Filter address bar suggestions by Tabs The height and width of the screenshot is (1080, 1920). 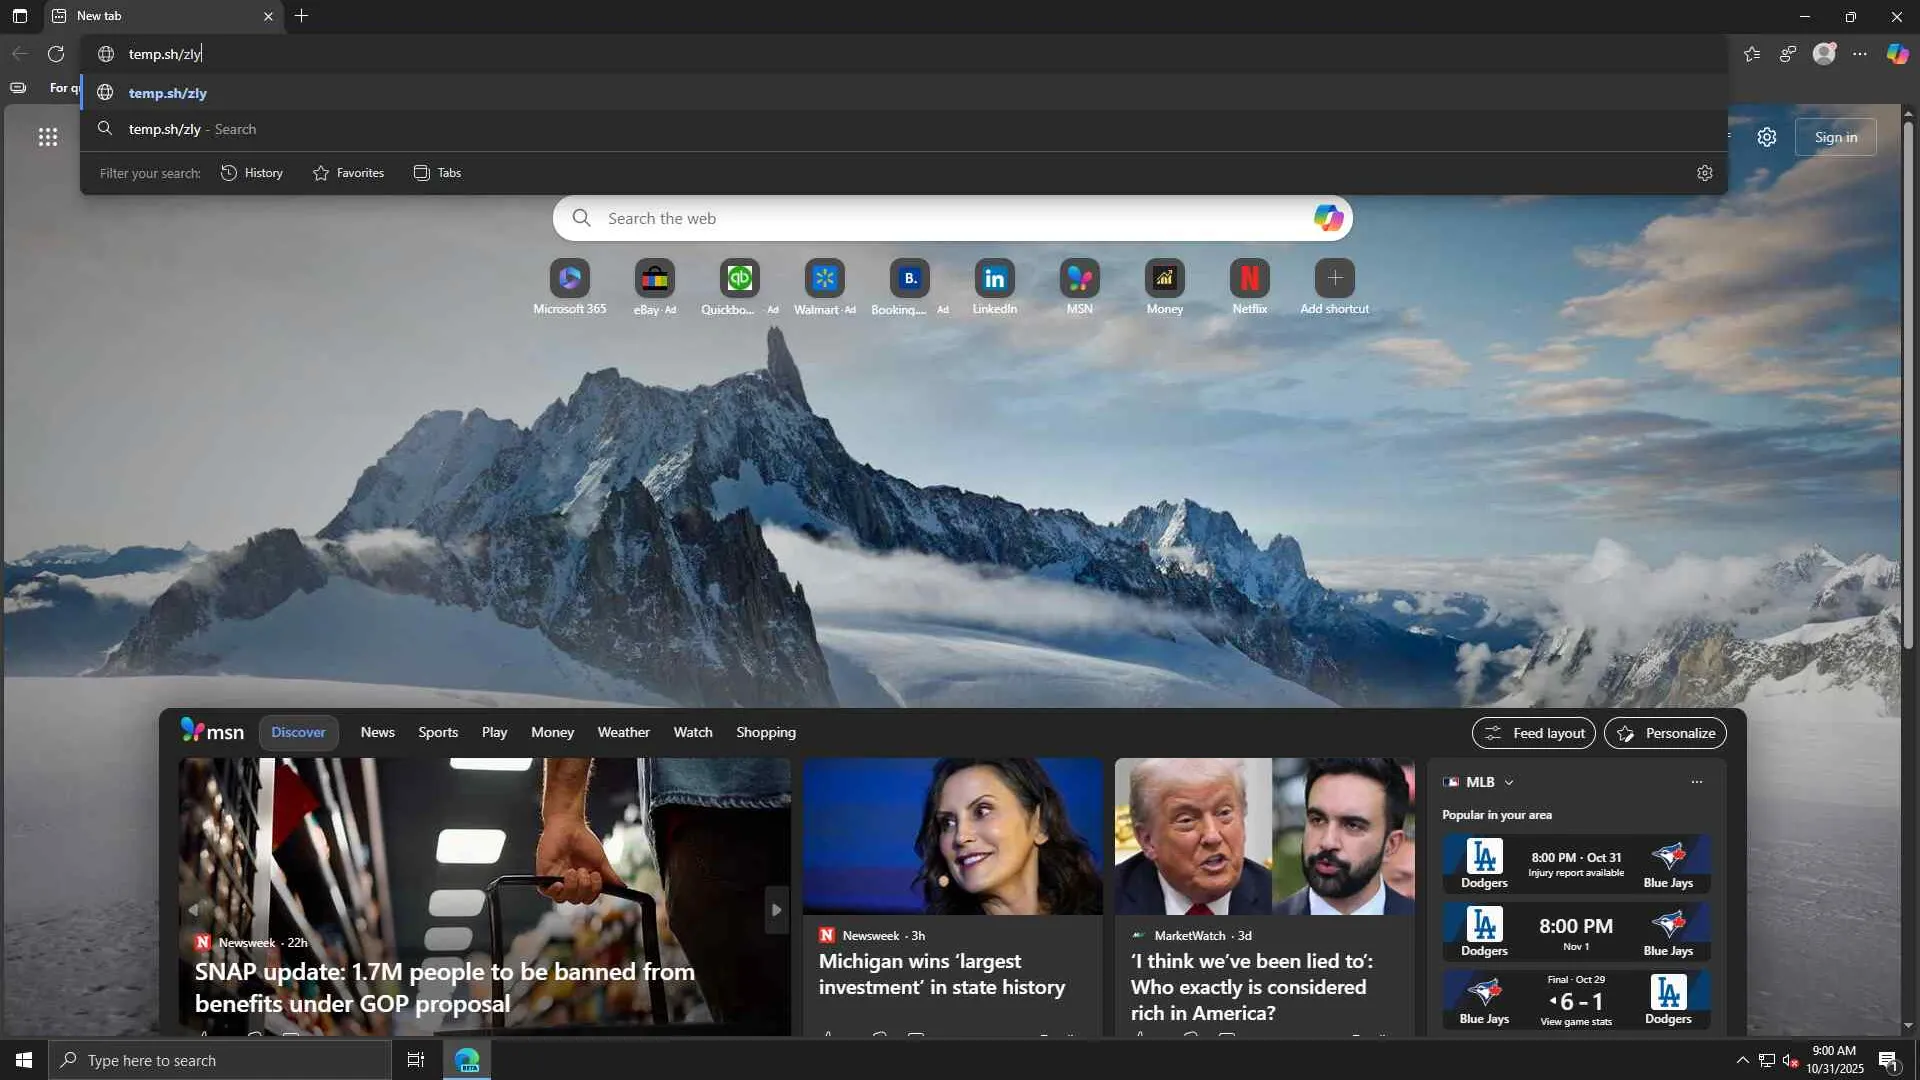(437, 173)
